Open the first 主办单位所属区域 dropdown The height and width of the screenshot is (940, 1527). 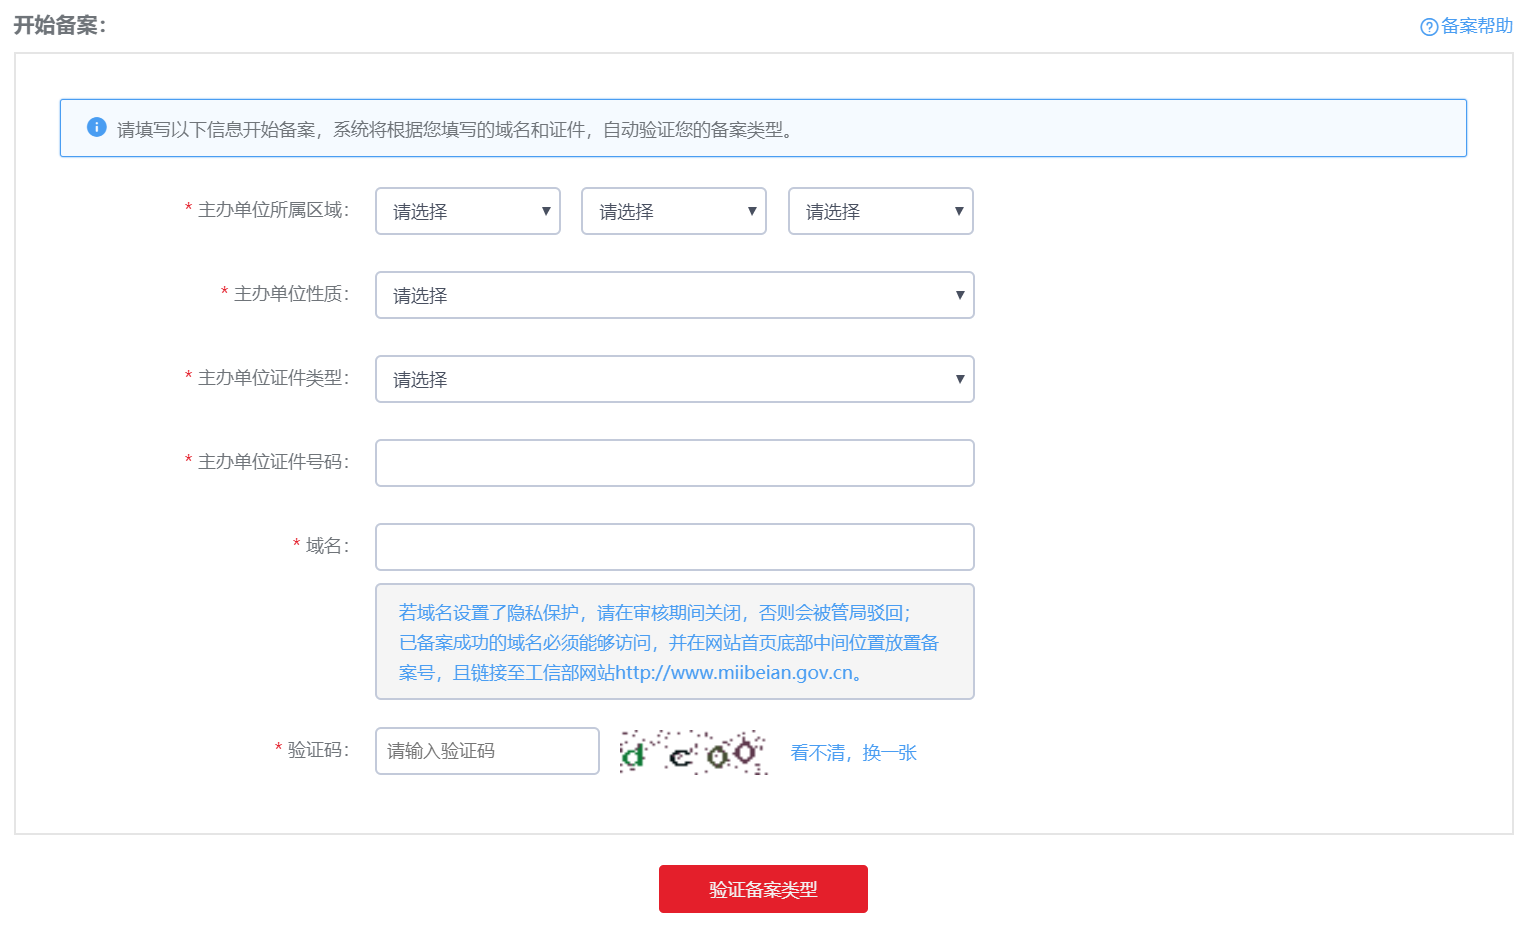(467, 211)
